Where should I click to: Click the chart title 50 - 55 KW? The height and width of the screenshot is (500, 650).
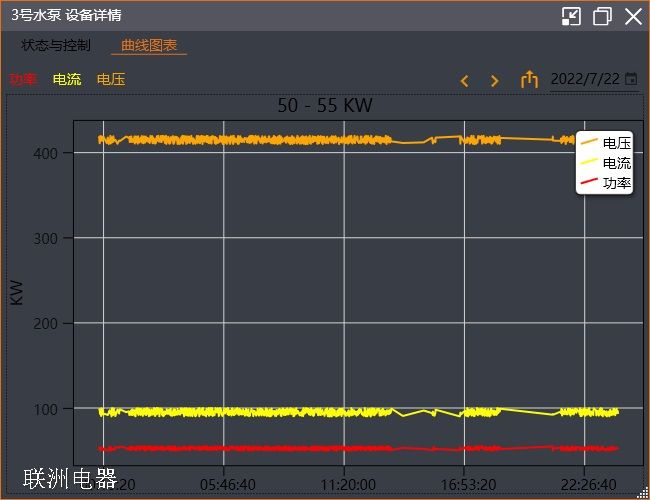pyautogui.click(x=325, y=106)
